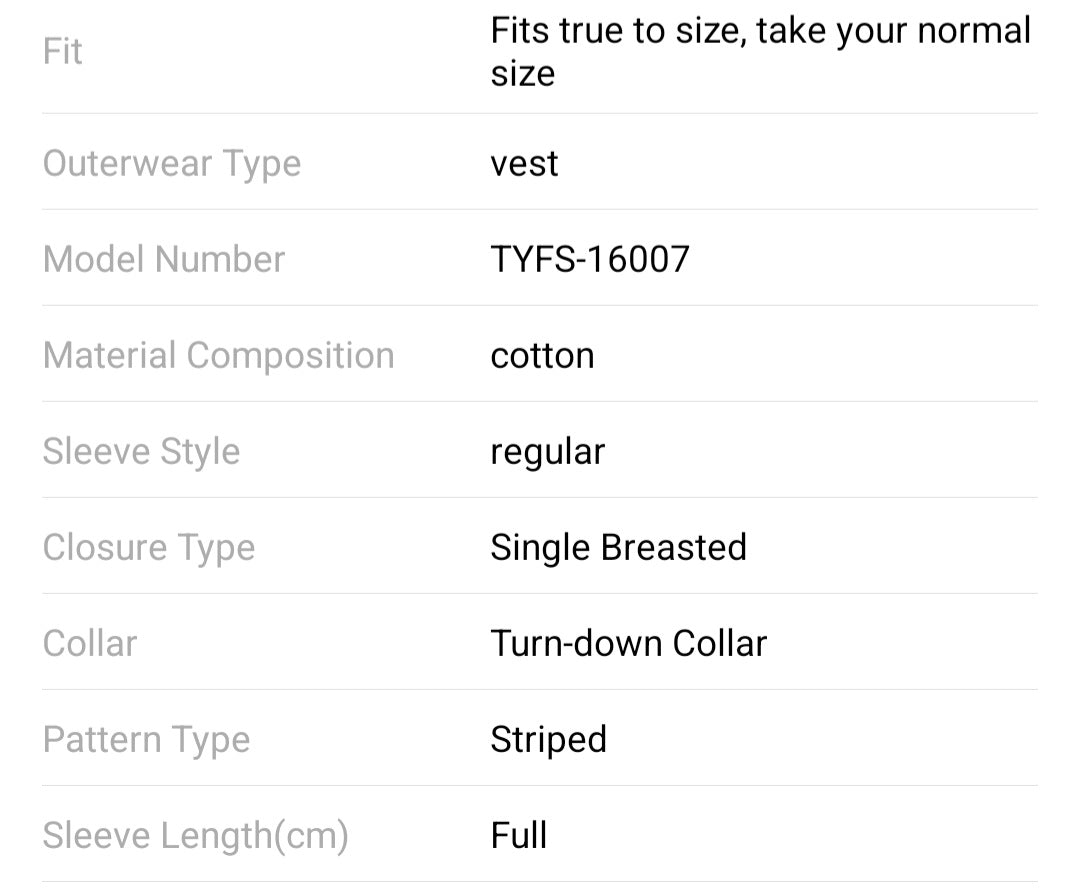Screen dimensions: 1080x893
Task: Select the "Striped" pattern value
Action: tap(548, 739)
